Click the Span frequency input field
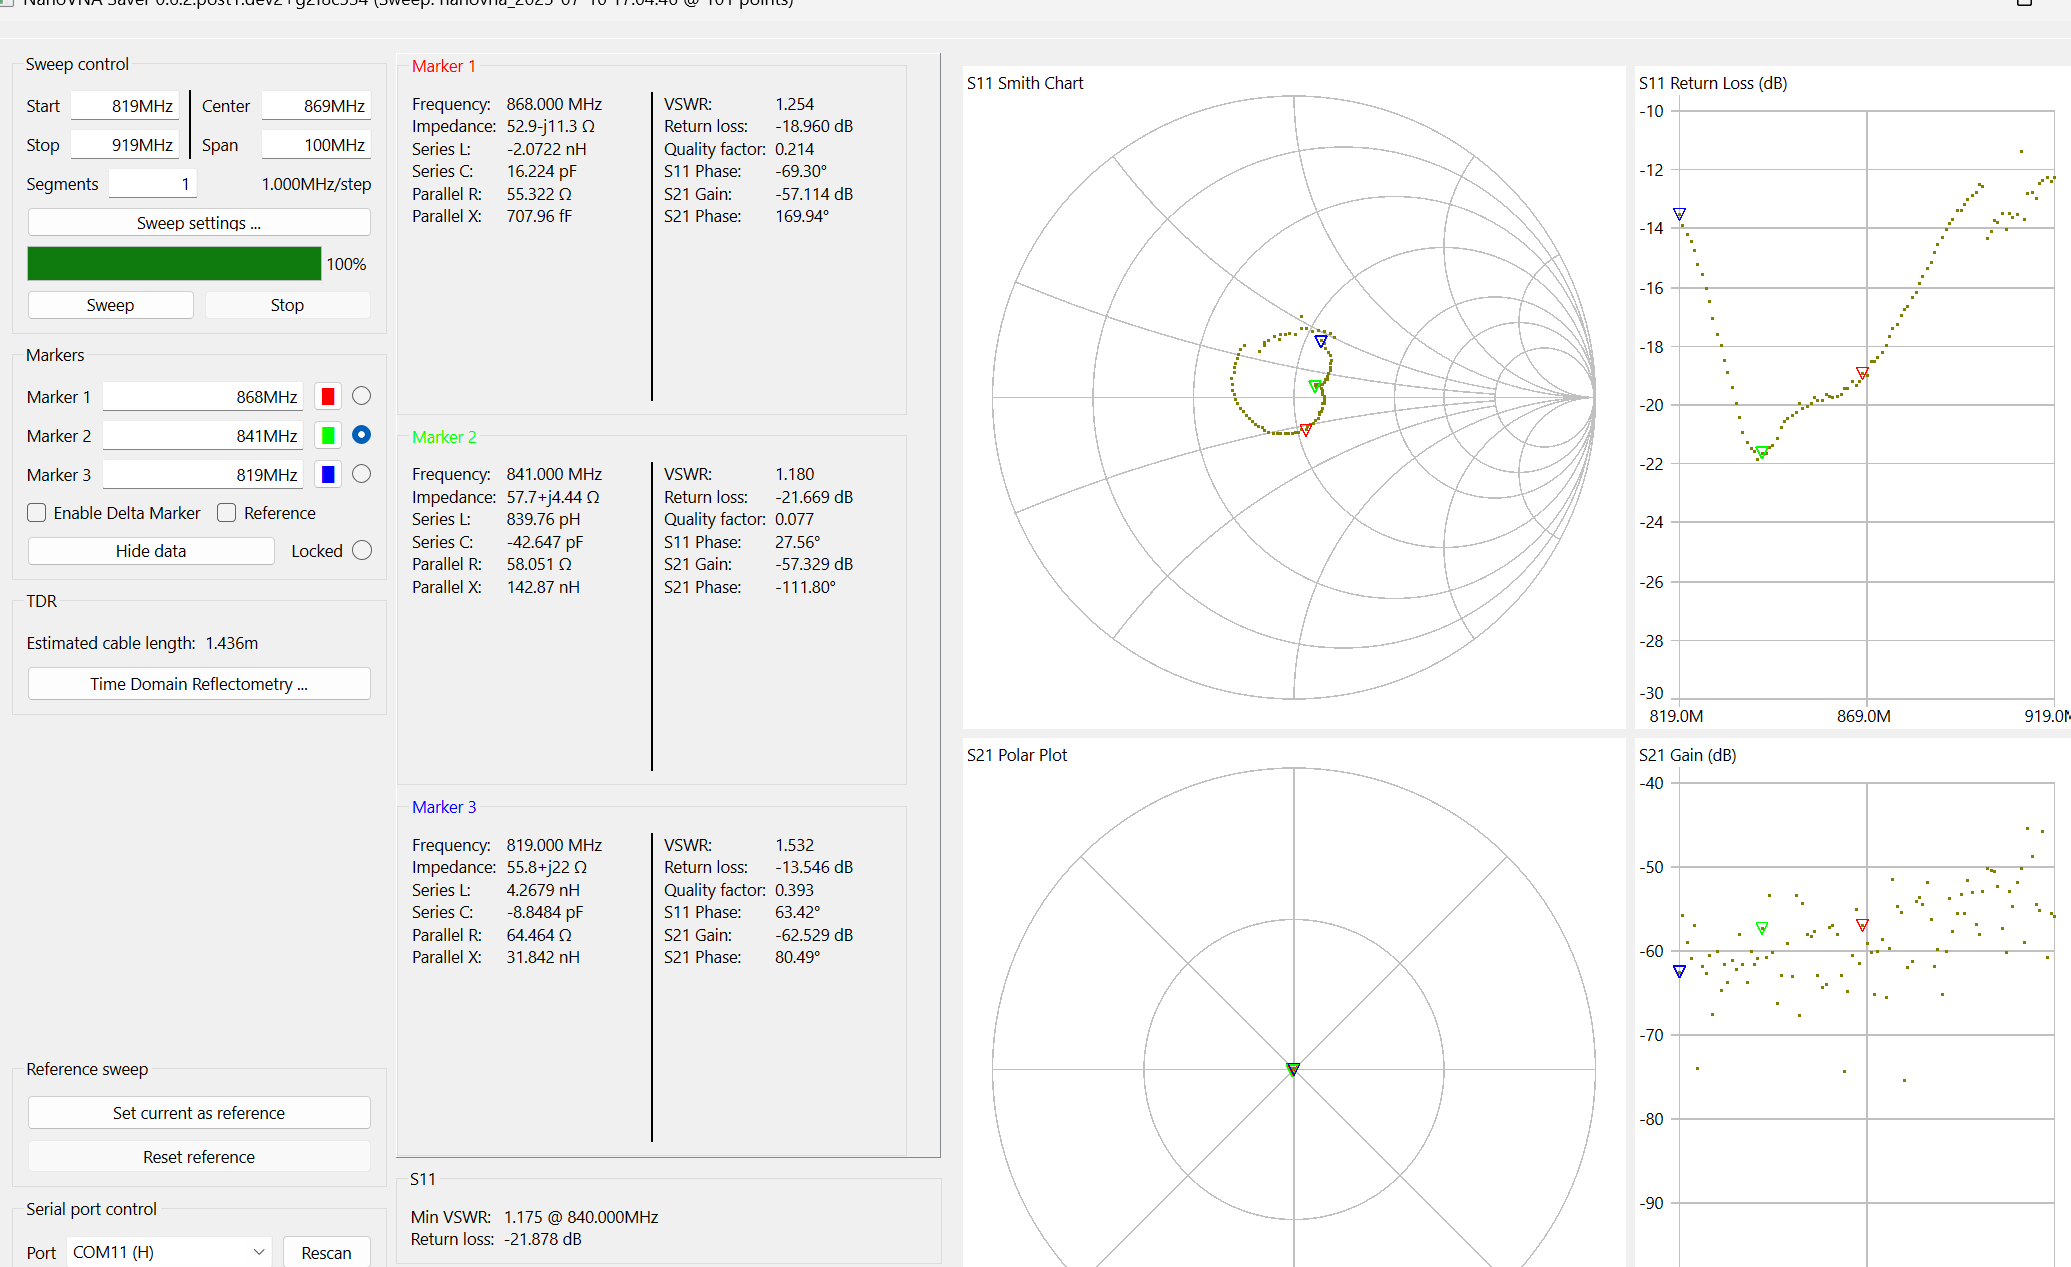 (316, 145)
